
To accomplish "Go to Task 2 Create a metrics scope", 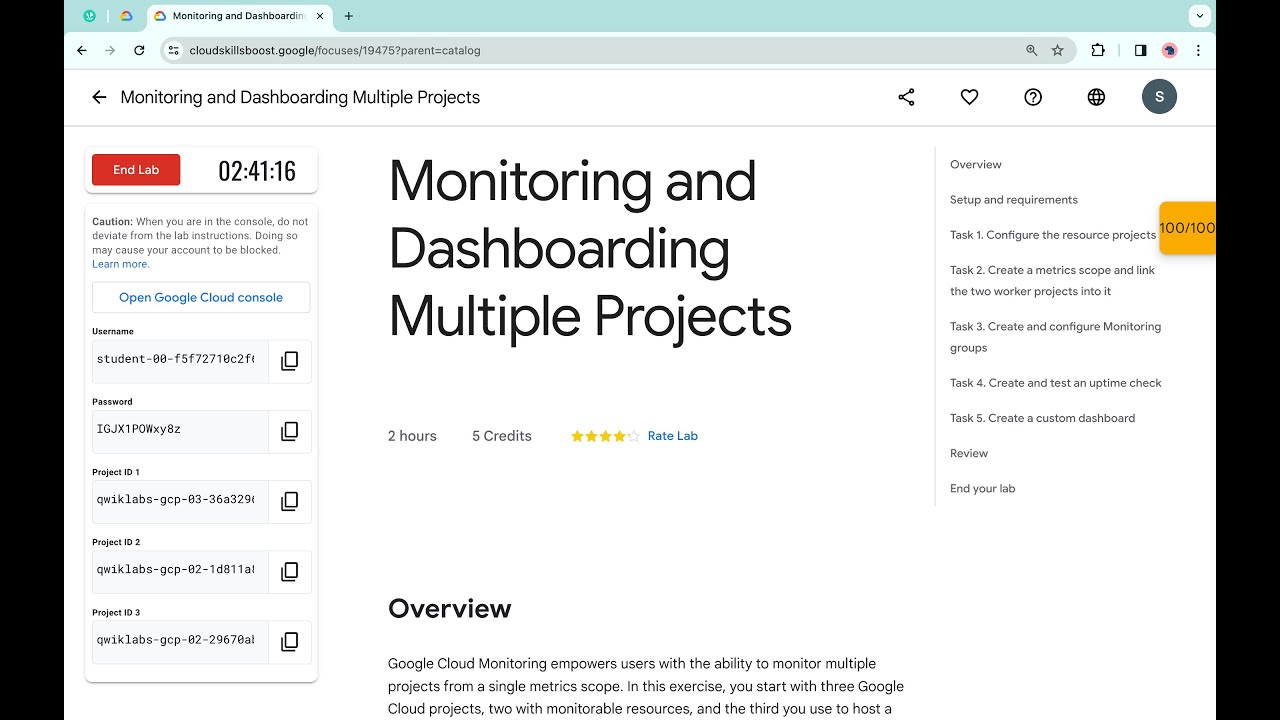I will 1053,281.
